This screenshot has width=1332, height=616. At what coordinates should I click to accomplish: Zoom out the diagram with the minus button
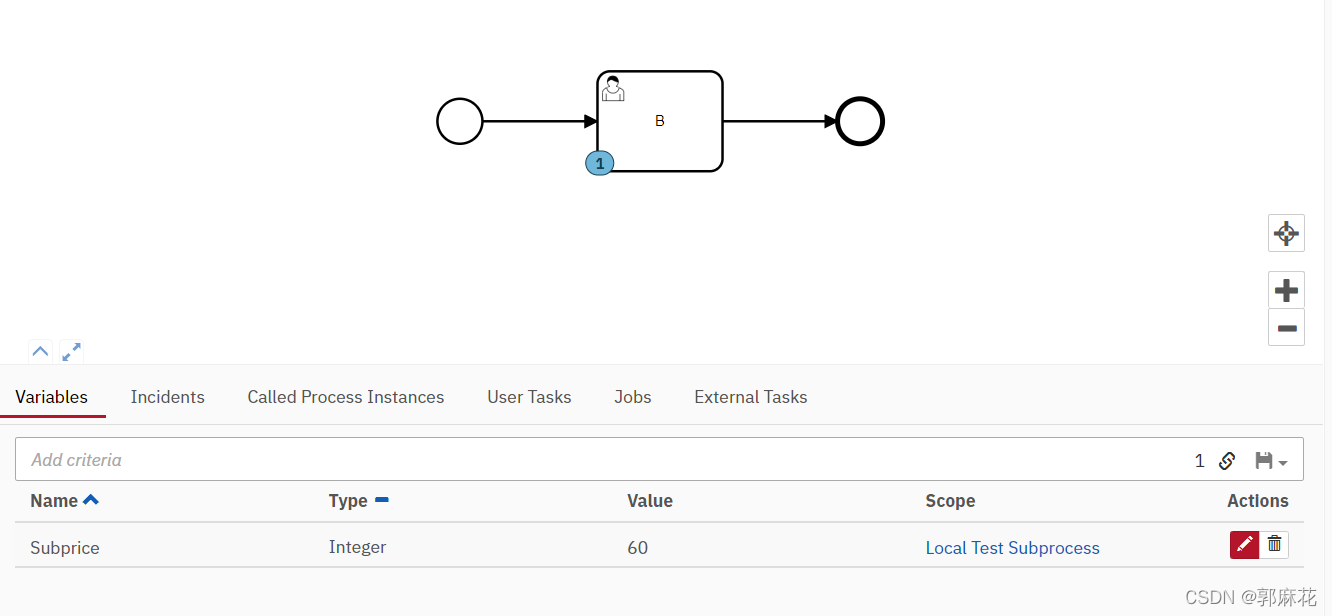[x=1286, y=327]
